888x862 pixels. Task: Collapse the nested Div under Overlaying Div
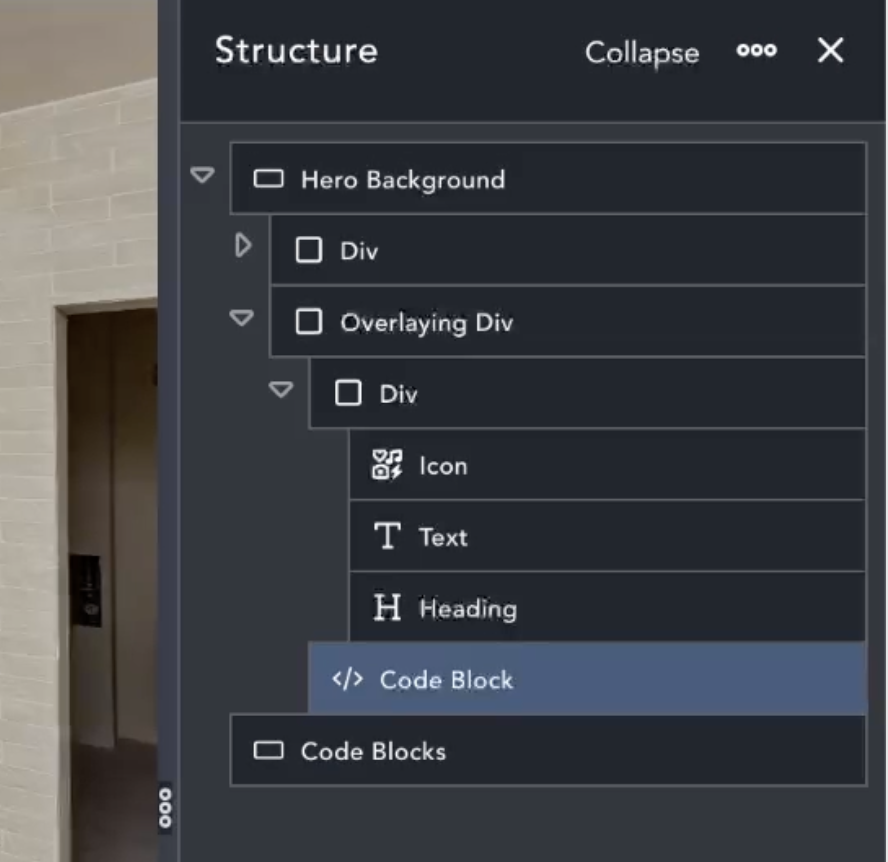coord(282,390)
